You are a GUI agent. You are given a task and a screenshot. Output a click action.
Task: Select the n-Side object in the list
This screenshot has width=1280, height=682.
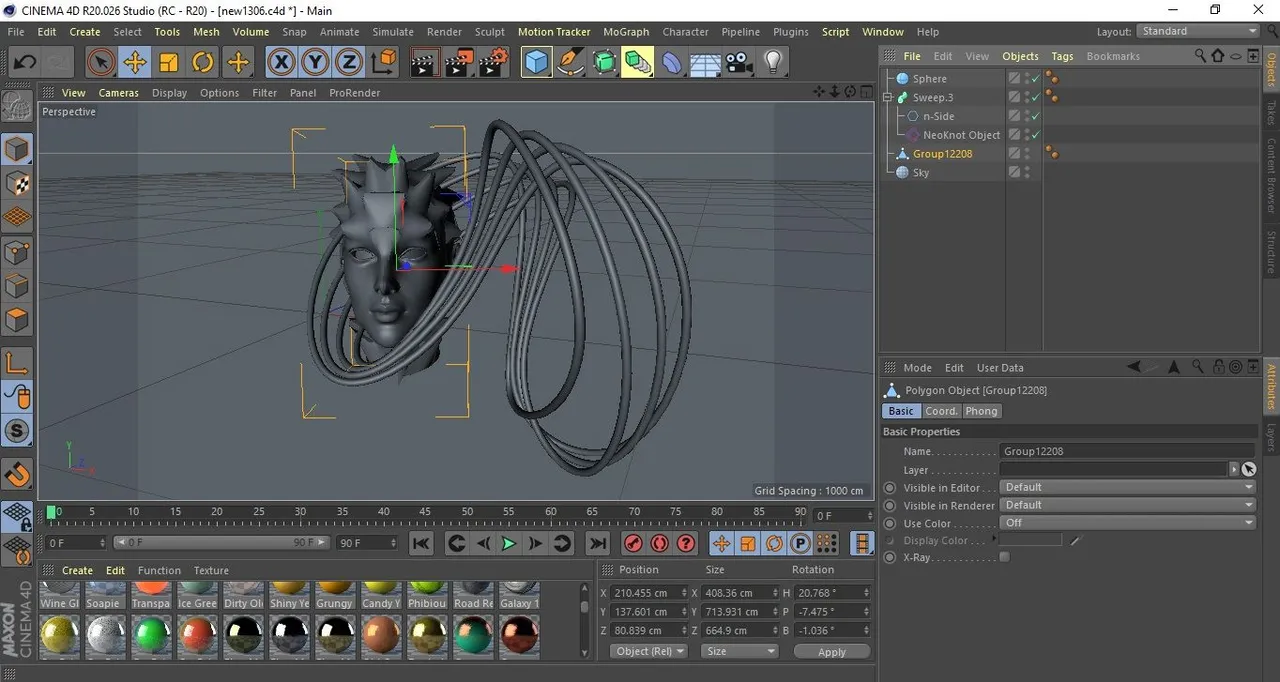tap(938, 116)
